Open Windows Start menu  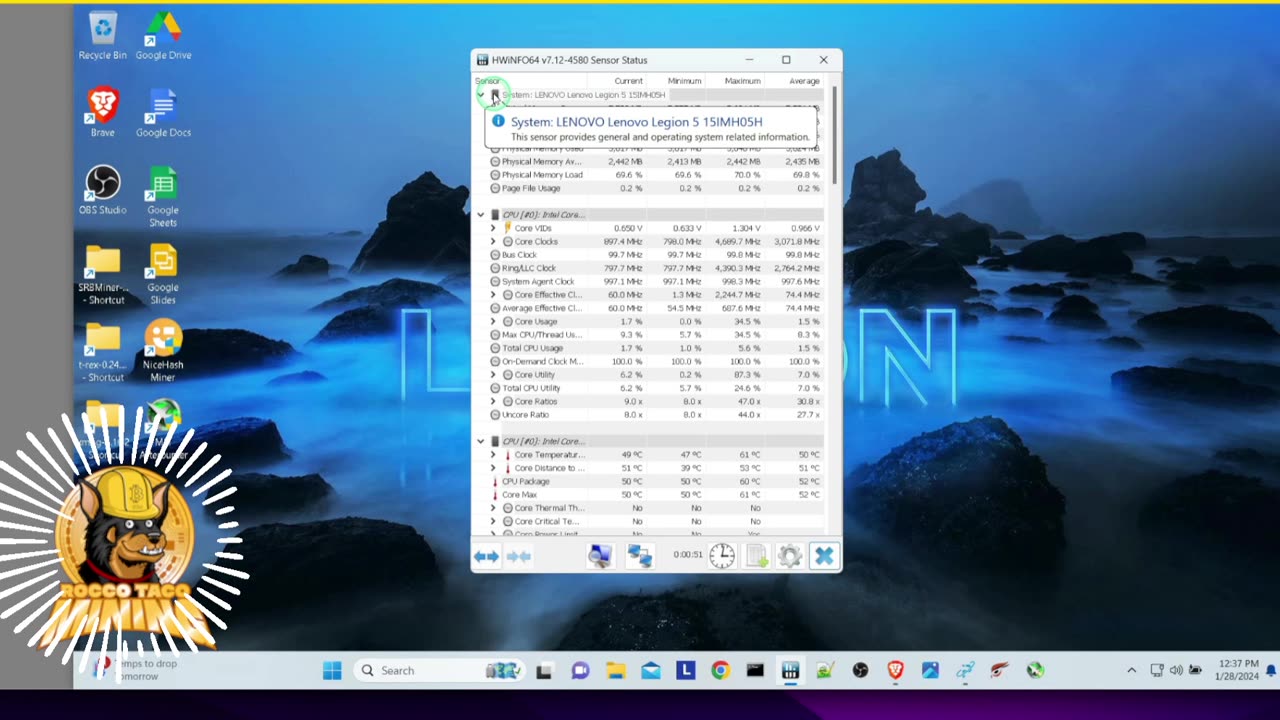[x=332, y=670]
